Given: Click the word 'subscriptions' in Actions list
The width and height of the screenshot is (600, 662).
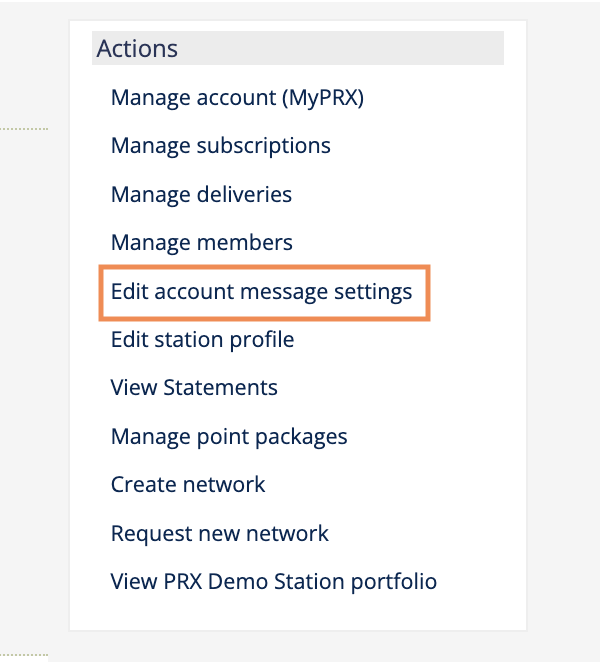Looking at the screenshot, I should pyautogui.click(x=265, y=146).
